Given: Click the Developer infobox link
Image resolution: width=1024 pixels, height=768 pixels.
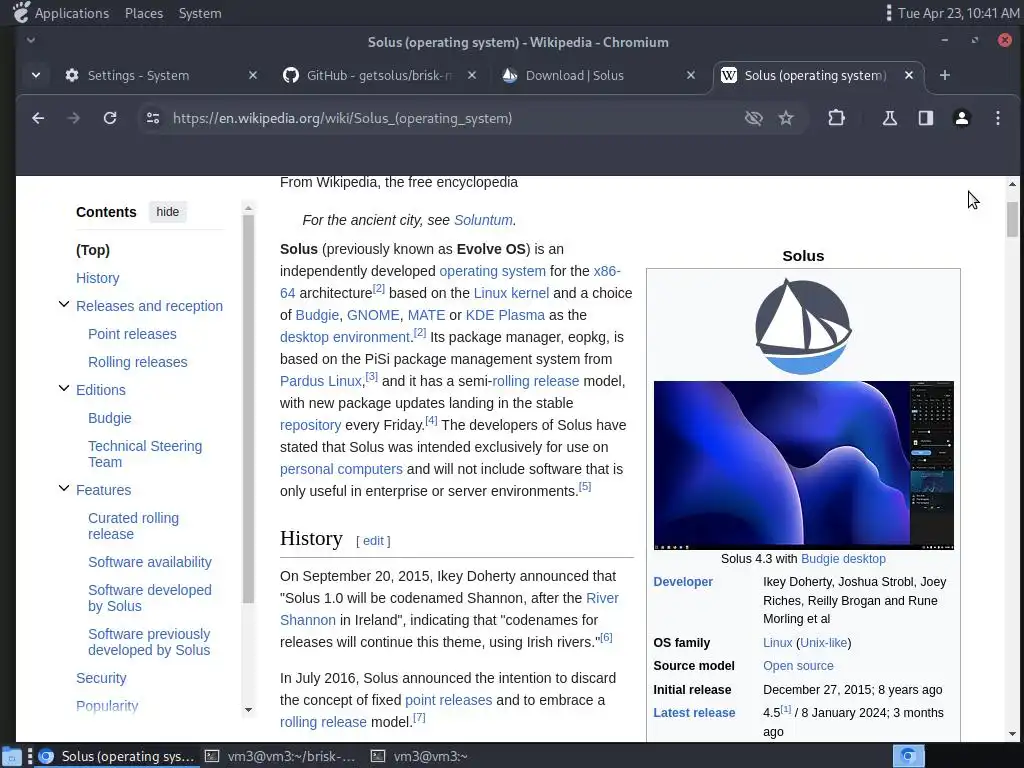Looking at the screenshot, I should click(x=682, y=581).
